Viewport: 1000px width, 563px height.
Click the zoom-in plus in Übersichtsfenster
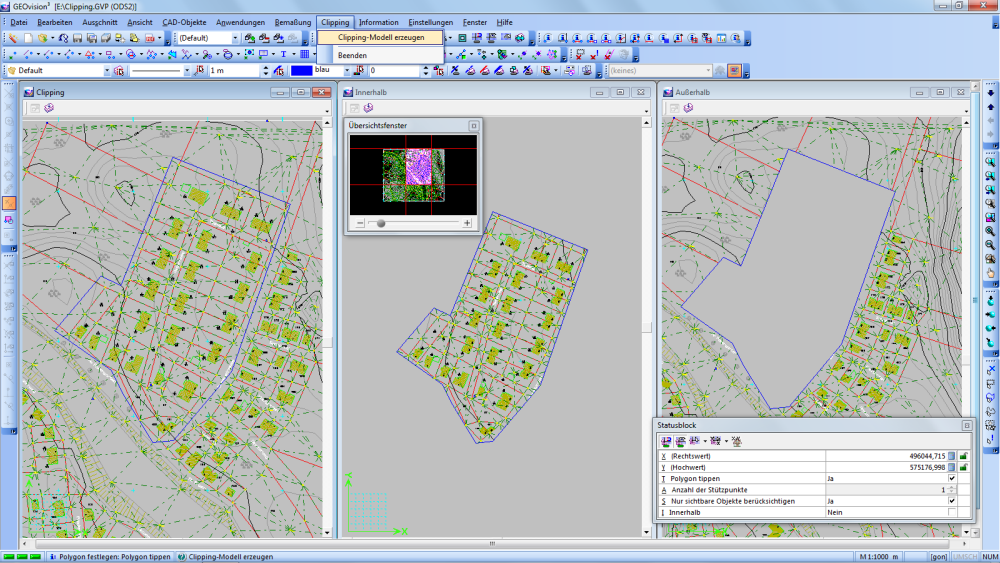point(467,224)
